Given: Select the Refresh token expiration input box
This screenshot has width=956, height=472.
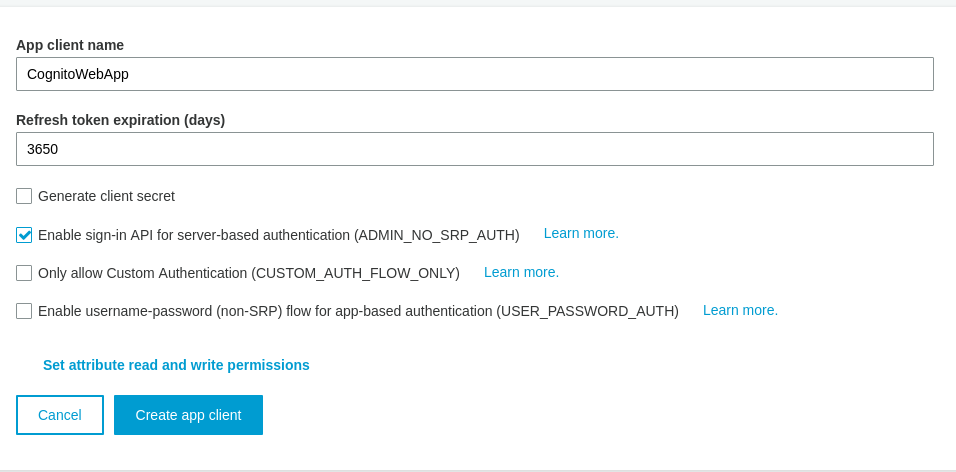Looking at the screenshot, I should point(474,149).
